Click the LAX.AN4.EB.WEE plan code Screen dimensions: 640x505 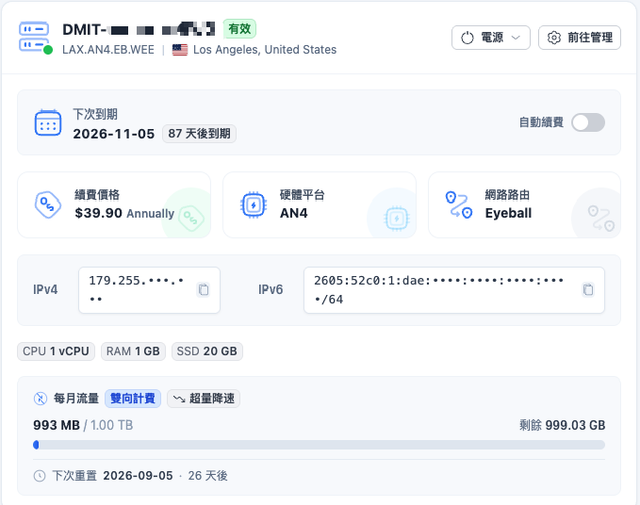coord(108,50)
